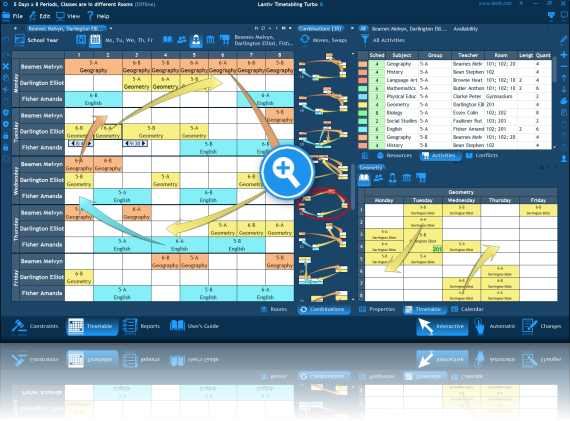Open the User's Guide

(194, 326)
